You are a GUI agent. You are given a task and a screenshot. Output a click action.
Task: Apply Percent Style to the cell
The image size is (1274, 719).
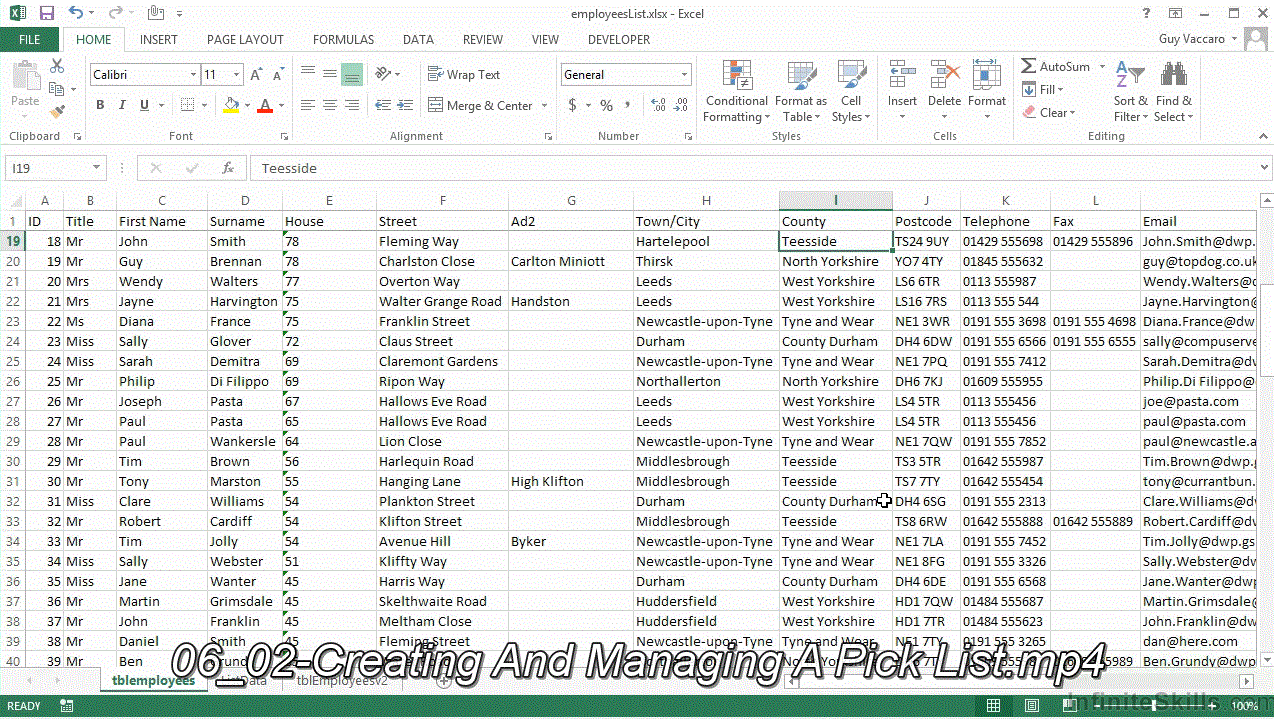(606, 105)
